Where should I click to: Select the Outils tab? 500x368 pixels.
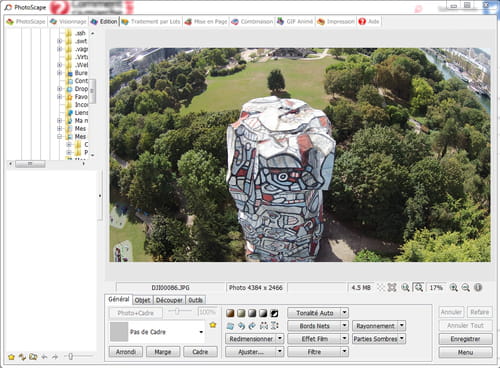[195, 300]
